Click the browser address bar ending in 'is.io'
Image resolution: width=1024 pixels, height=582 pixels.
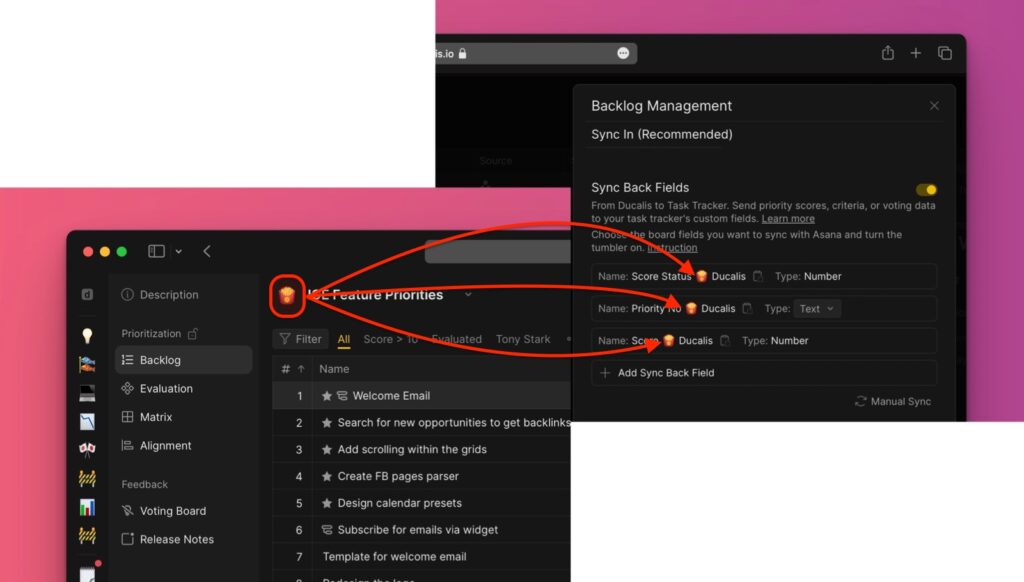click(x=536, y=54)
